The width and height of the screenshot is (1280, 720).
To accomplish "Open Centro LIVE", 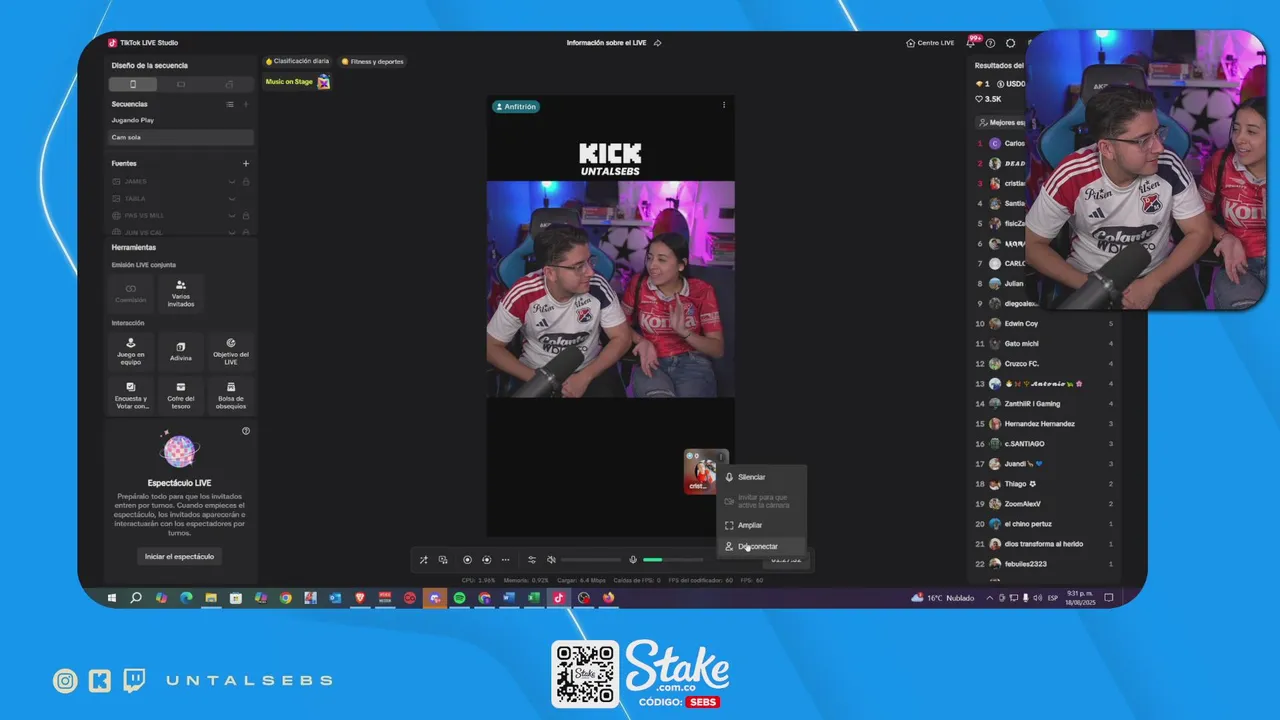I will coord(930,43).
